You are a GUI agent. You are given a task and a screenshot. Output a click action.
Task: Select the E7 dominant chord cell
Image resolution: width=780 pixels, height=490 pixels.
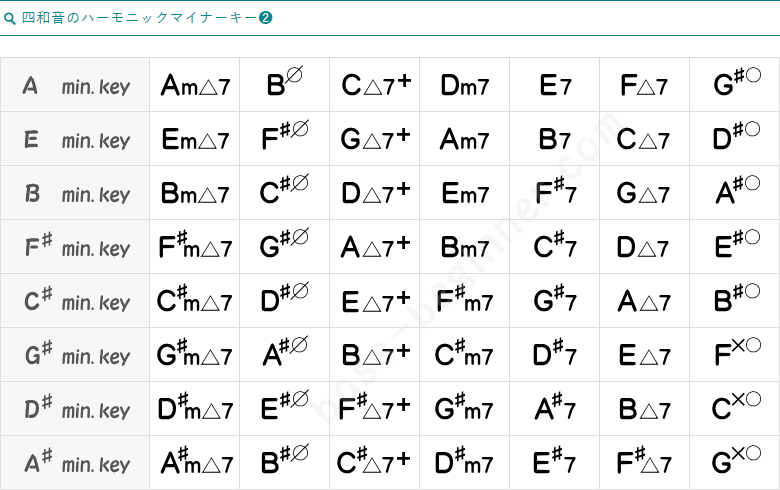[555, 86]
